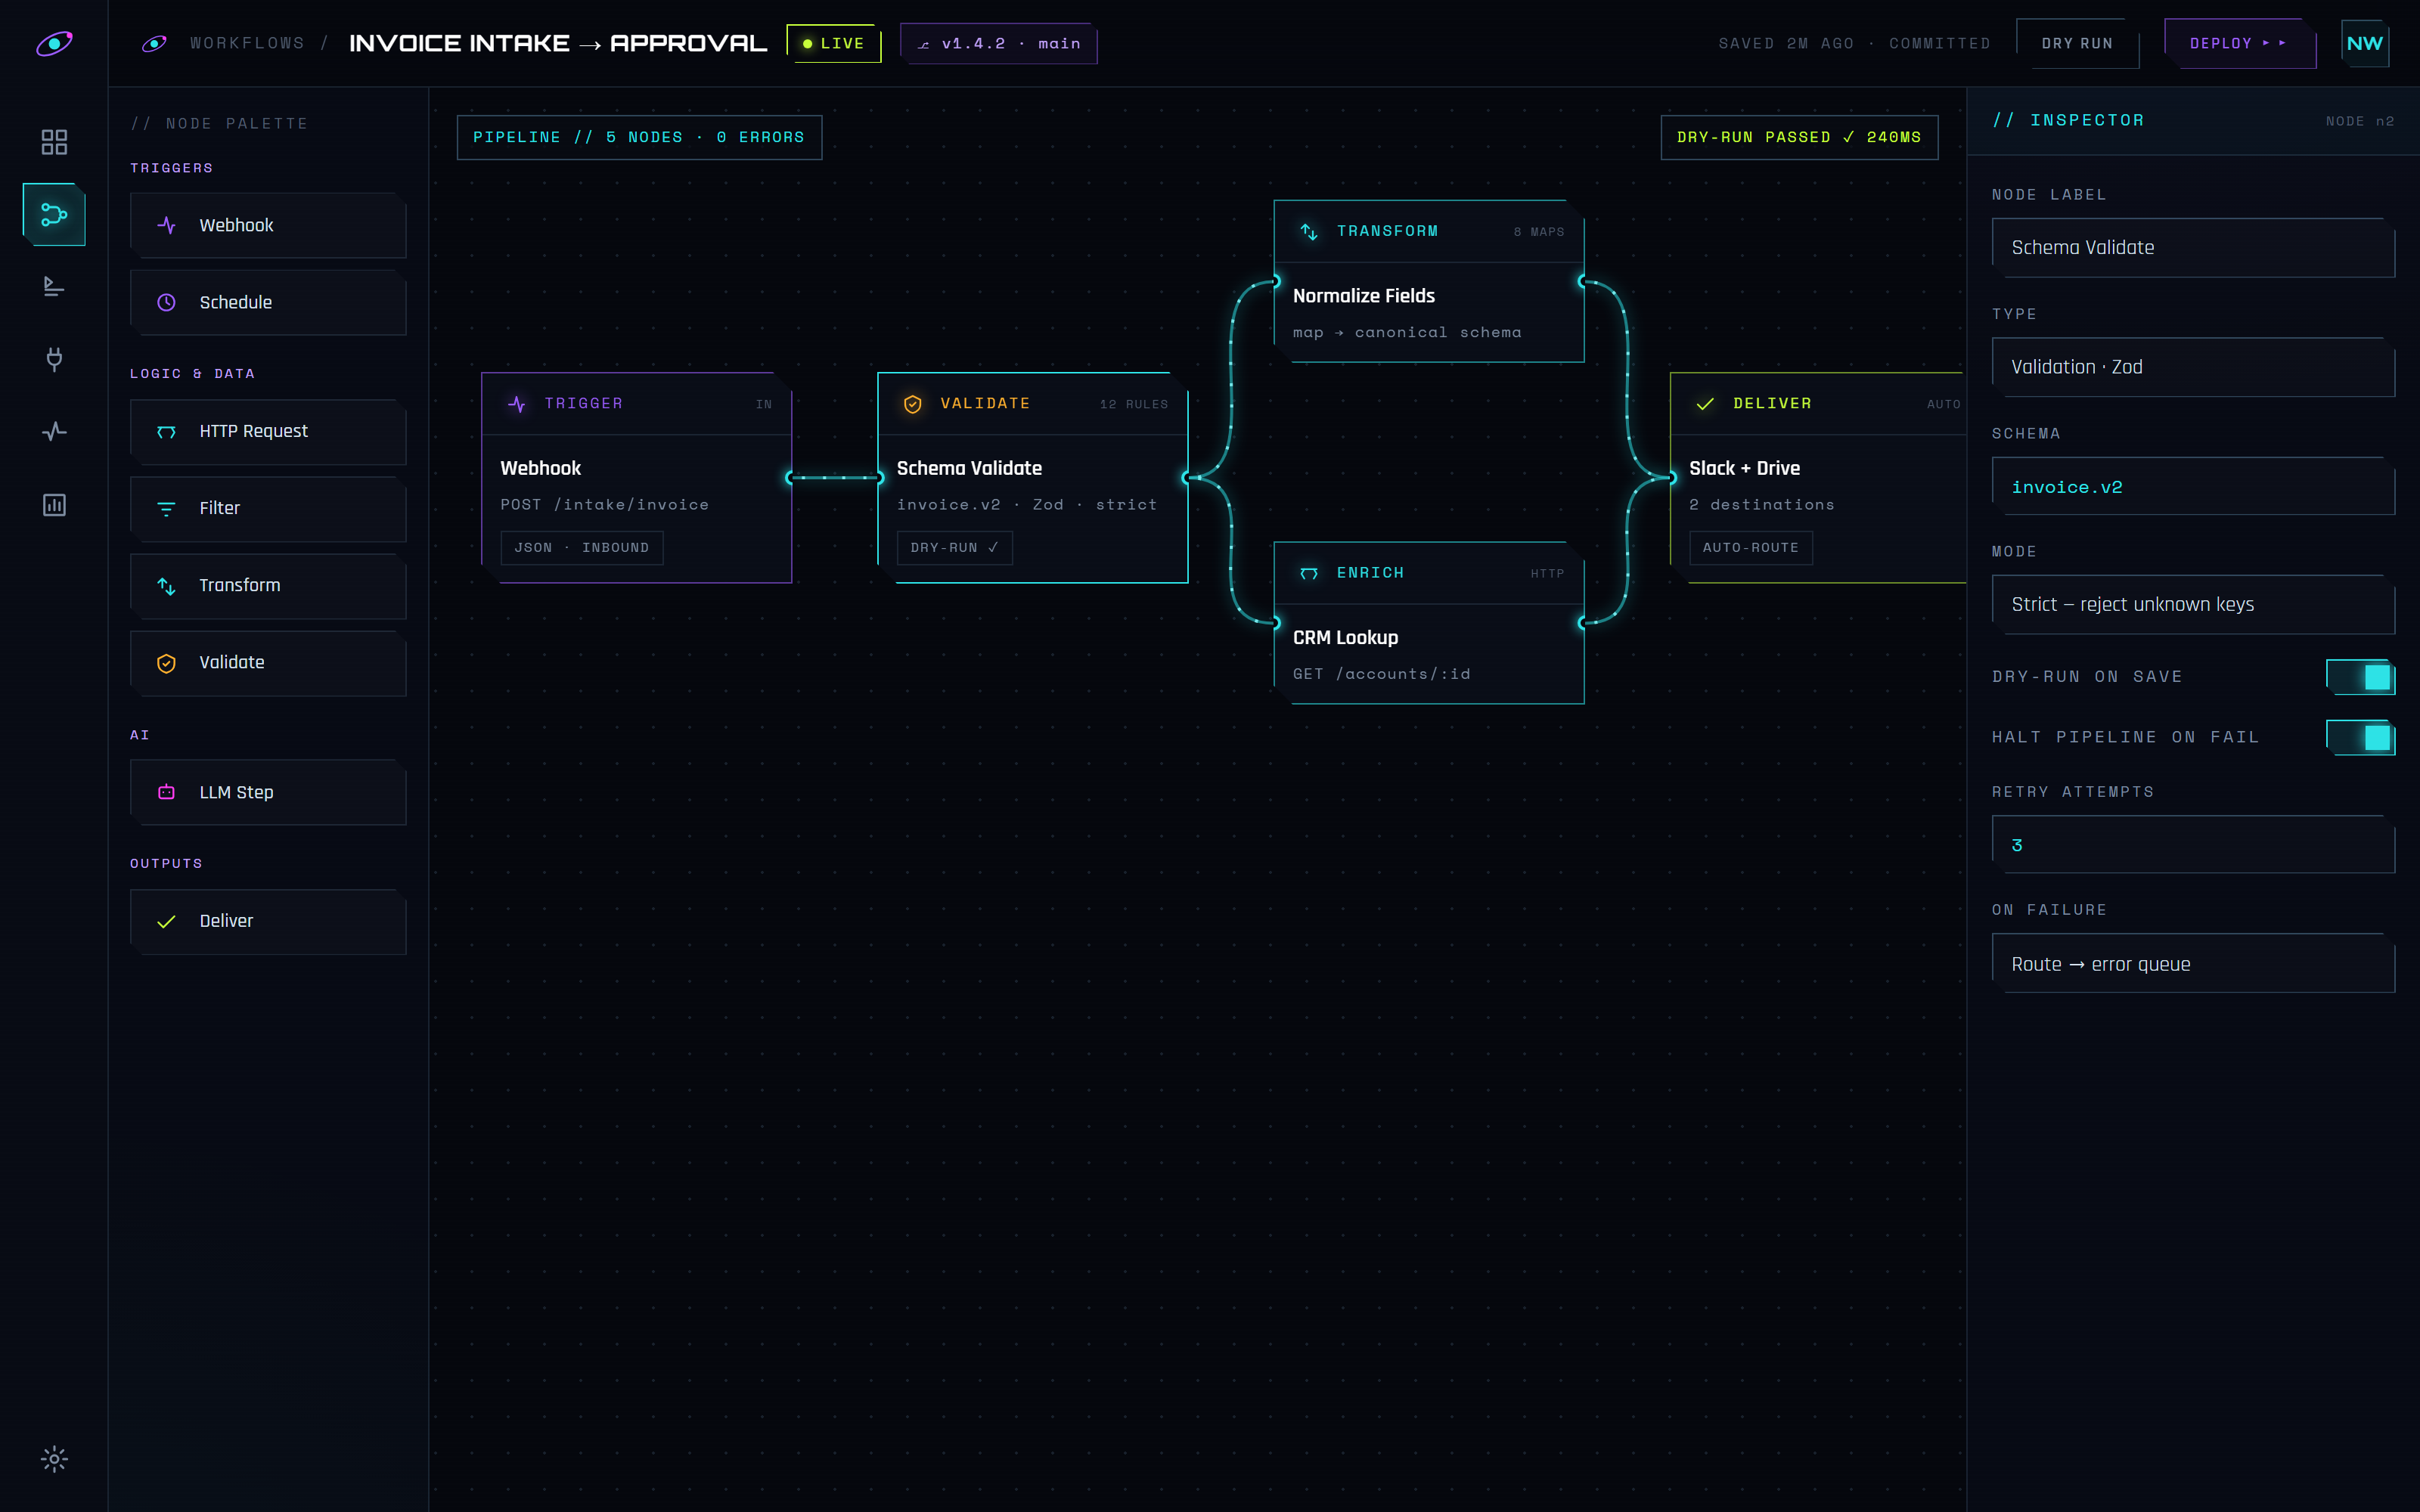
Task: Select the Schema Validate node title
Action: (969, 468)
